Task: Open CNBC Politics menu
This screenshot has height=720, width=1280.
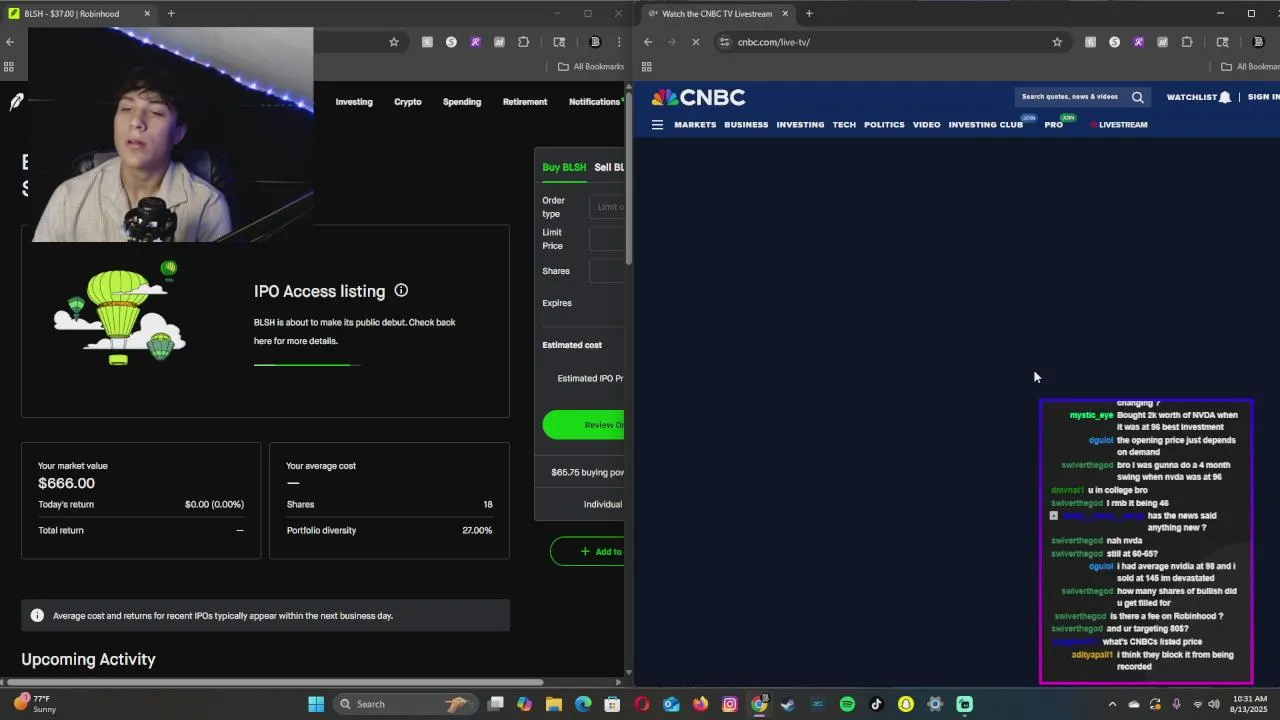Action: point(884,125)
